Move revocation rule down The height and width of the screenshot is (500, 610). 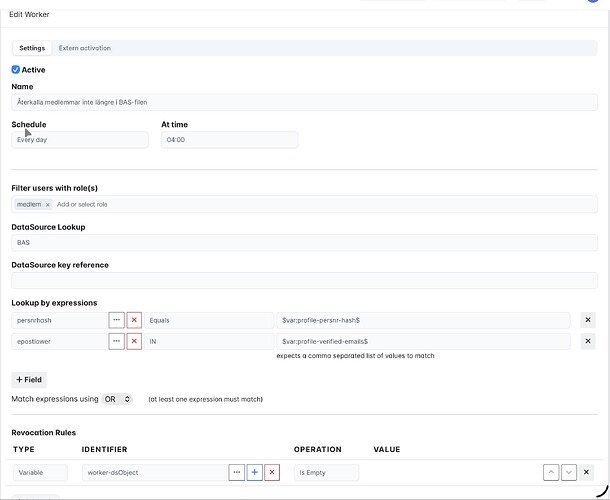[568, 472]
